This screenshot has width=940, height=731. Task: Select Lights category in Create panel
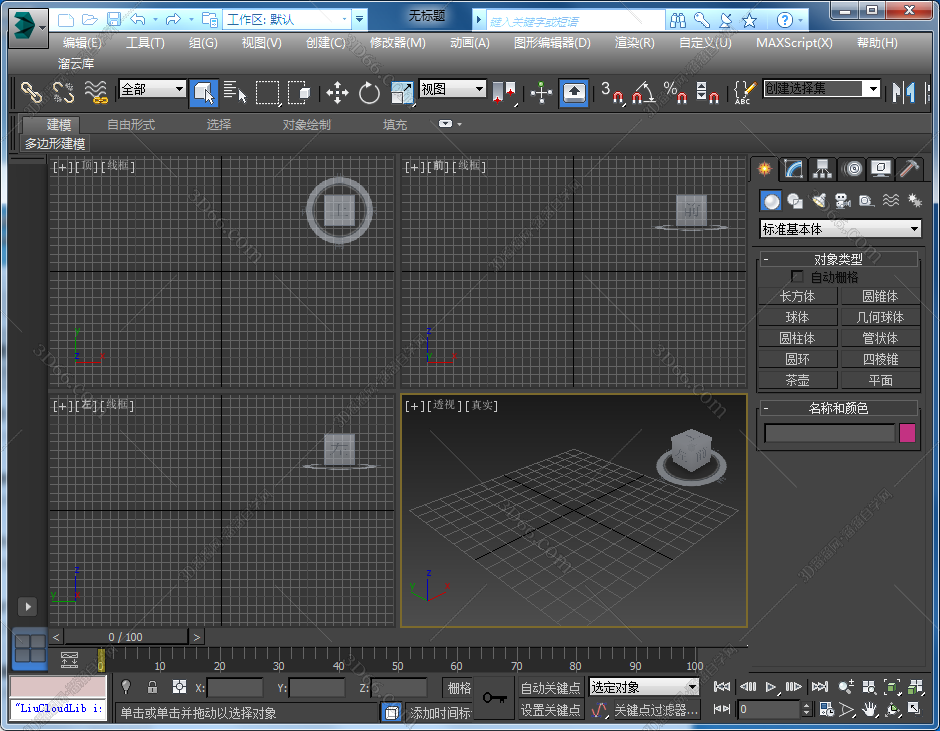[819, 201]
